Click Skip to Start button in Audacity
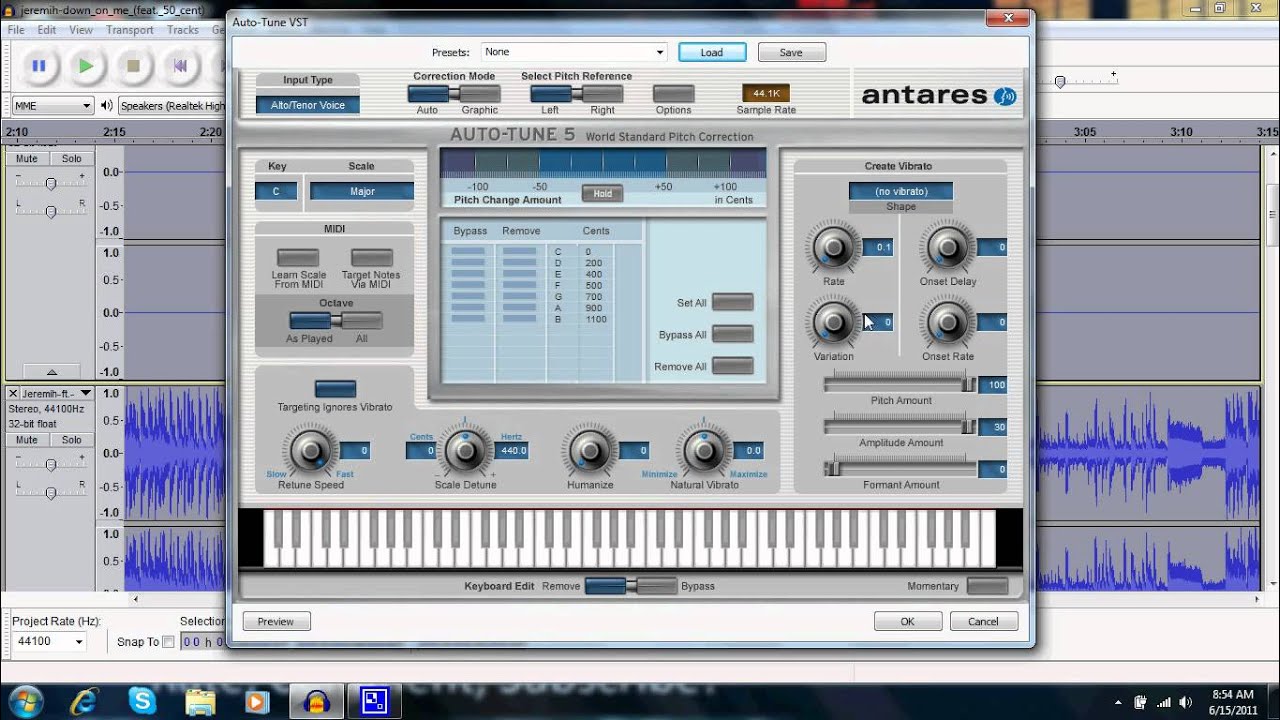The height and width of the screenshot is (720, 1280). tap(180, 66)
